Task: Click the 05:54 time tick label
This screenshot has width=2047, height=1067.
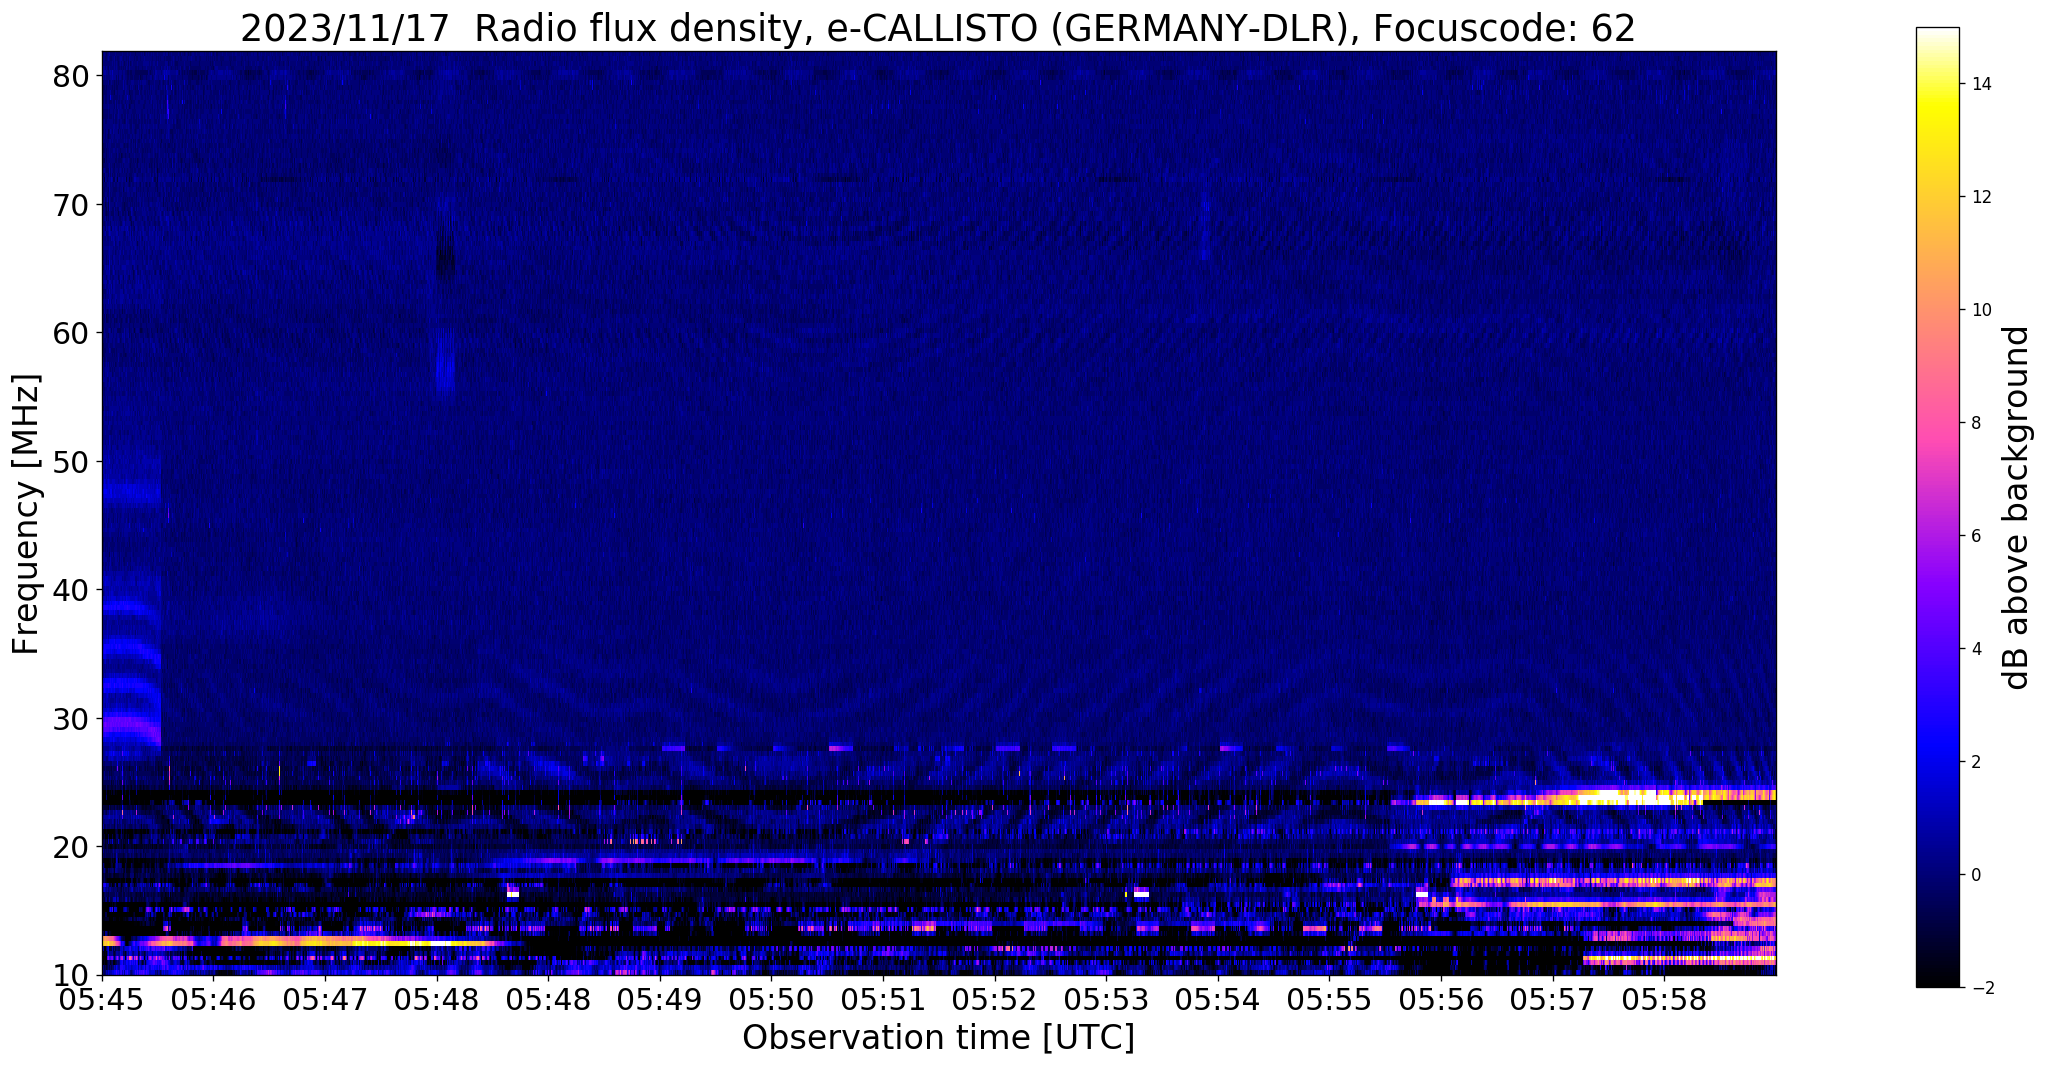Action: 1218,999
